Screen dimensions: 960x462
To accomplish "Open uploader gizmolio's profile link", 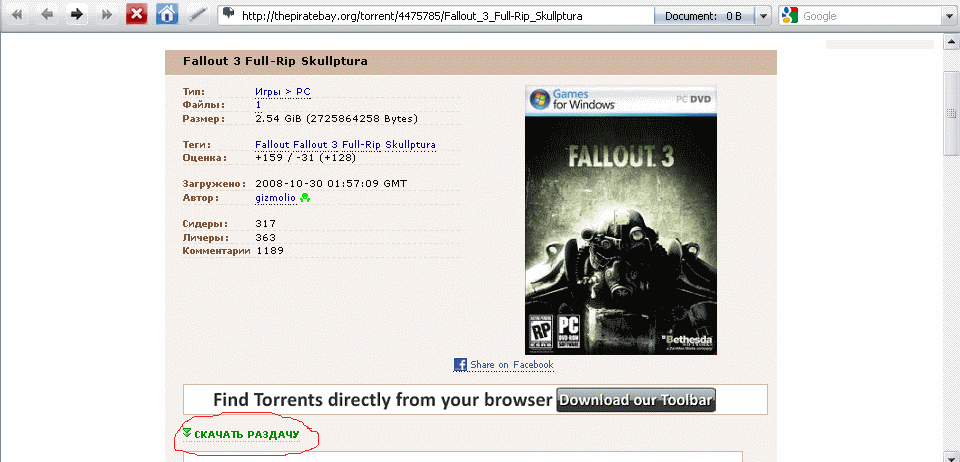I will [276, 198].
